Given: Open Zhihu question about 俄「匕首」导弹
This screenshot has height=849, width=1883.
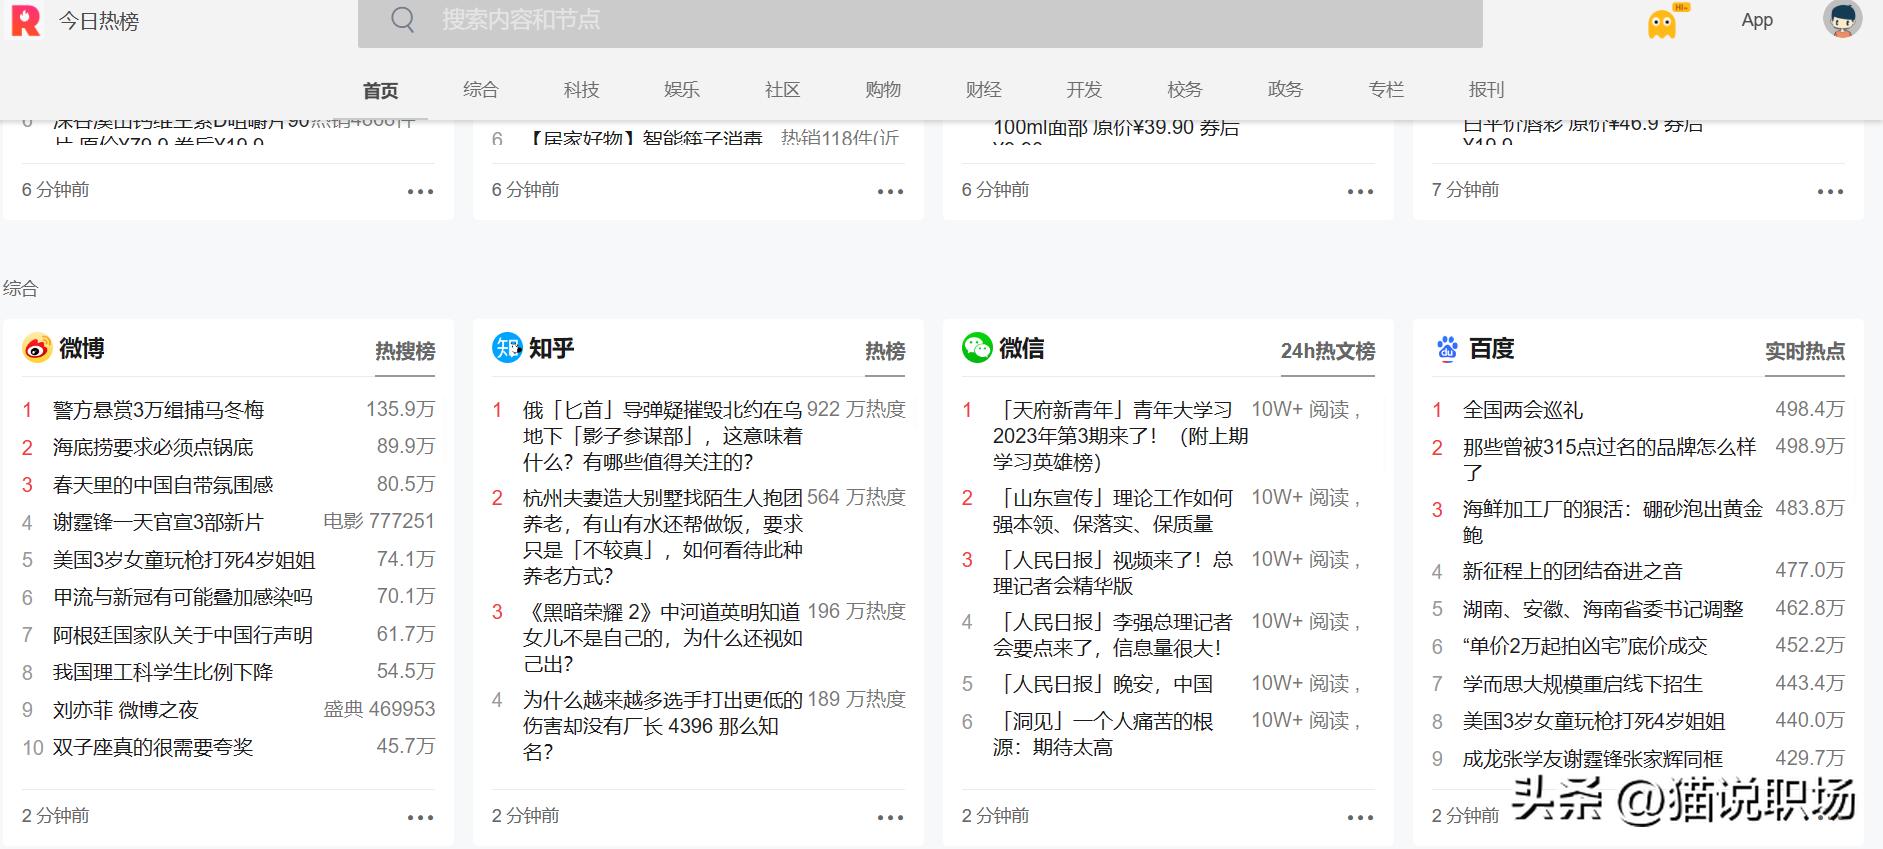Looking at the screenshot, I should tap(662, 436).
